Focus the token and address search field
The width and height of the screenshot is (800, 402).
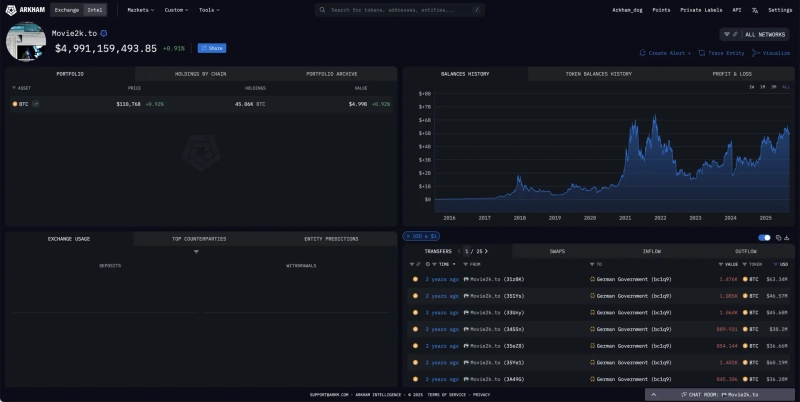click(x=400, y=10)
